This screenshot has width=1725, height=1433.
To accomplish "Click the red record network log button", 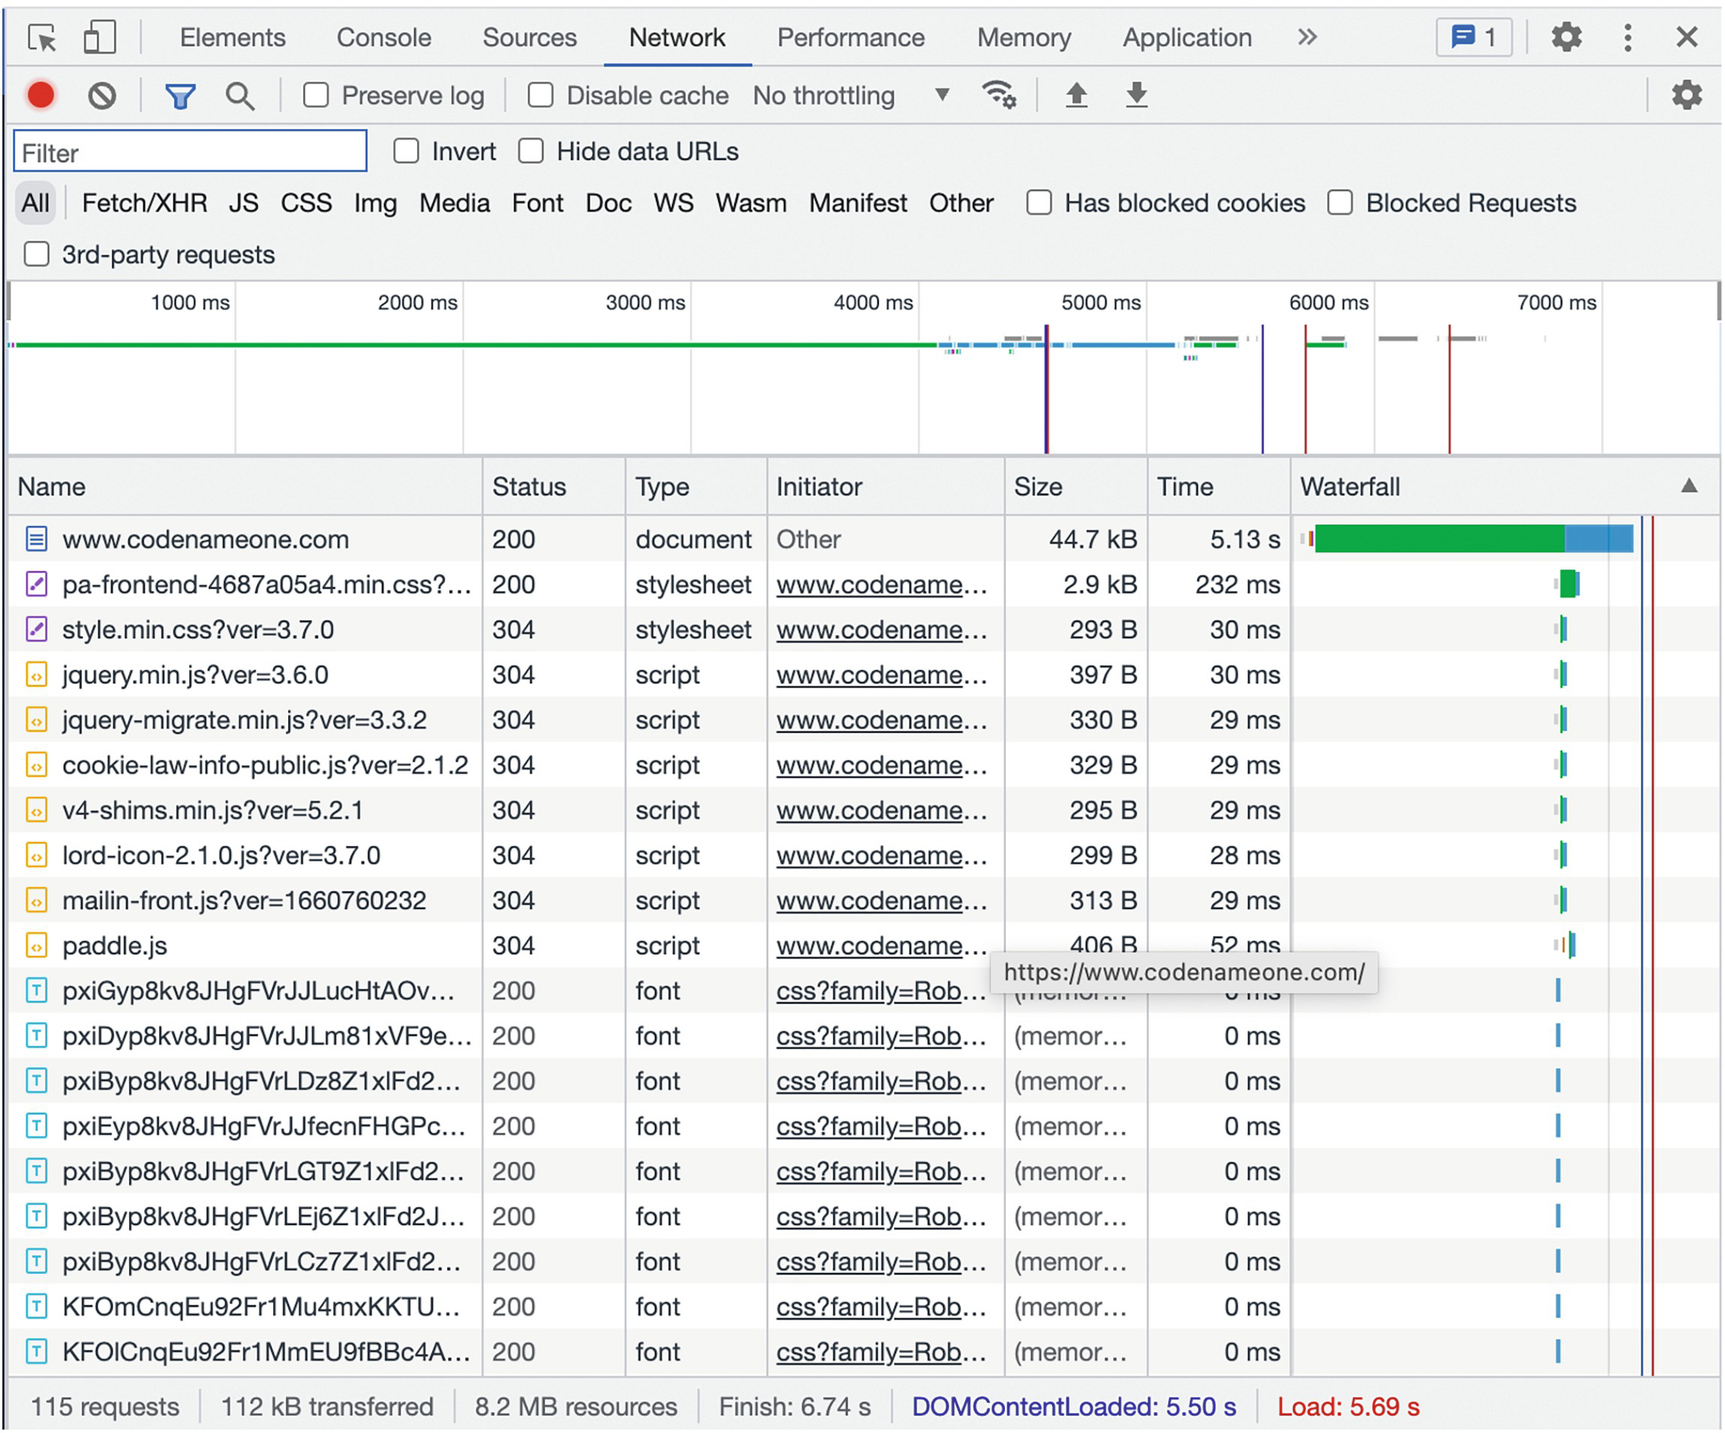I will 41,95.
